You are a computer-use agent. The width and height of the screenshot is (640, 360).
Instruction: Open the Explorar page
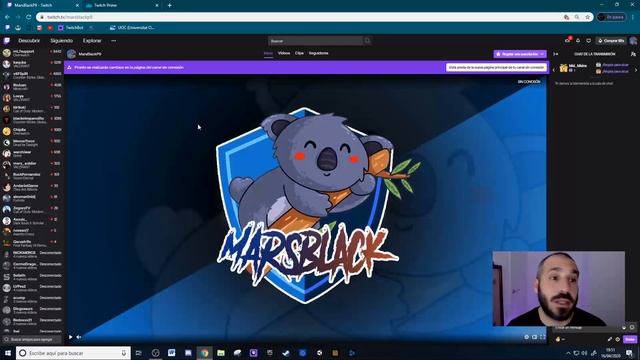tap(92, 41)
